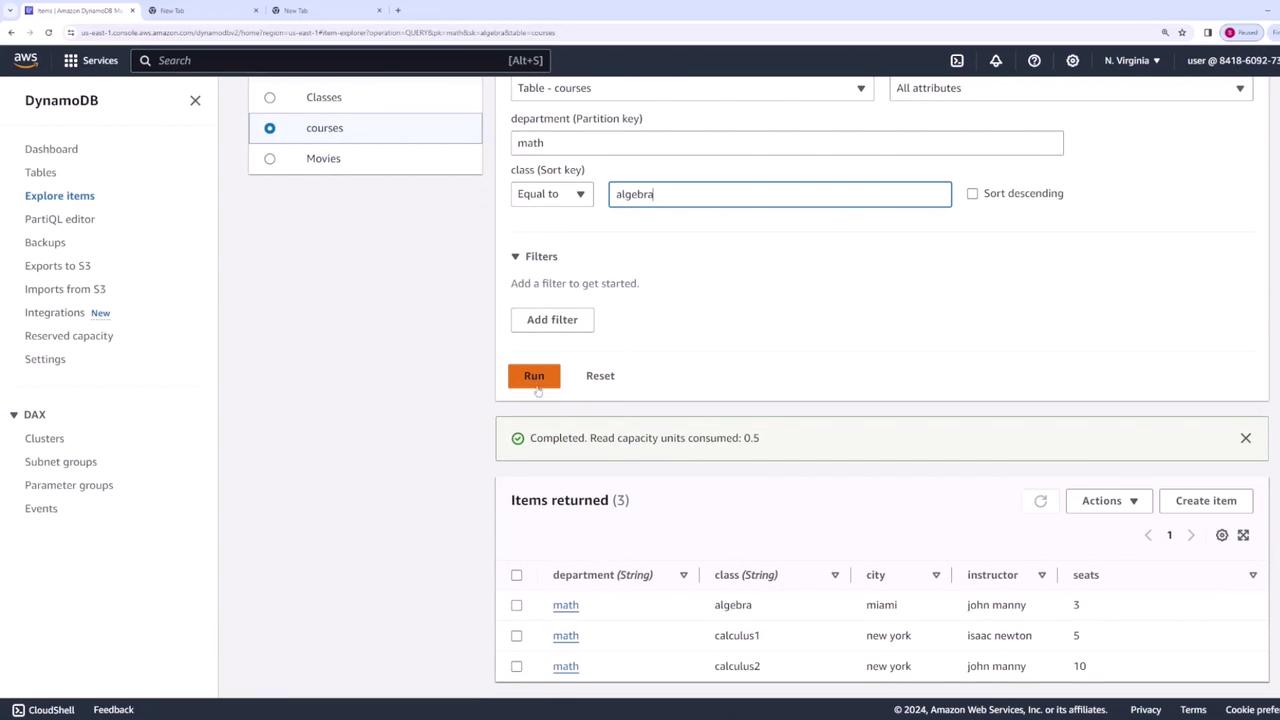Screen dimensions: 1280x720
Task: Close the Amazon DynamoDB browser tab
Action: (132, 10)
